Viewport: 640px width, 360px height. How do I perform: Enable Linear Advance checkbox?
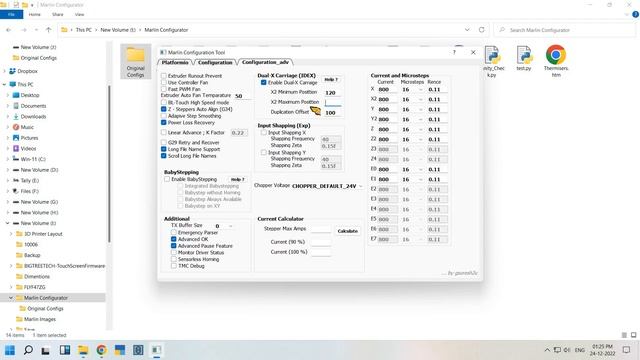coord(164,133)
